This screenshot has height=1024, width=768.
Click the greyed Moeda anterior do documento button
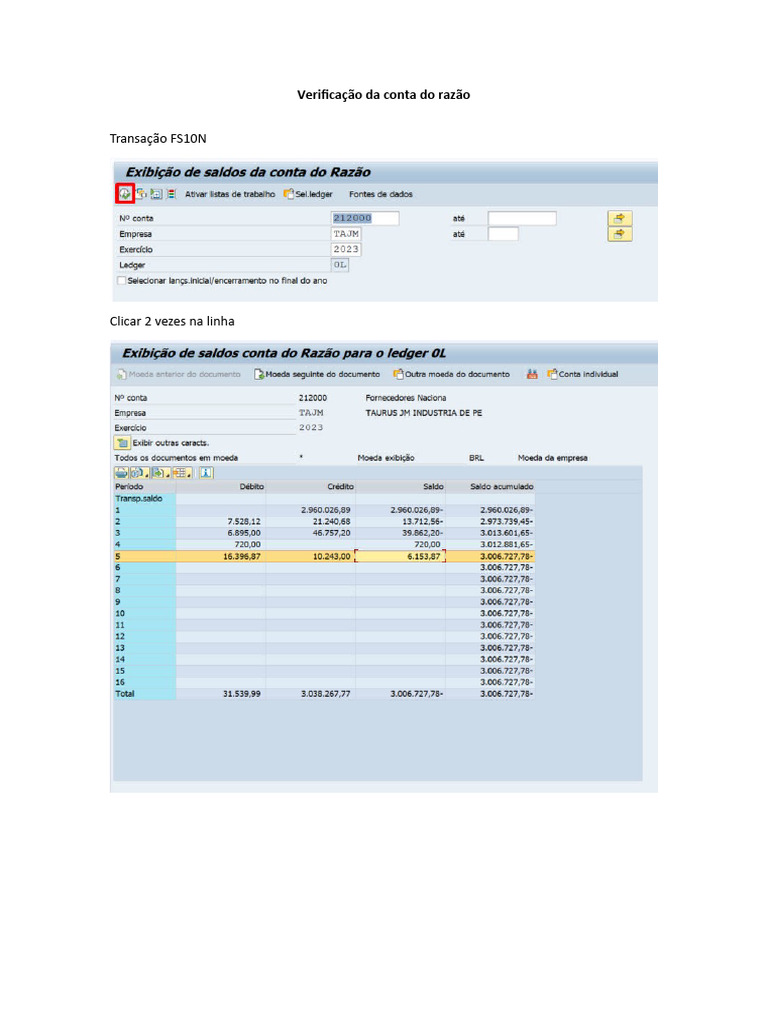[x=179, y=374]
